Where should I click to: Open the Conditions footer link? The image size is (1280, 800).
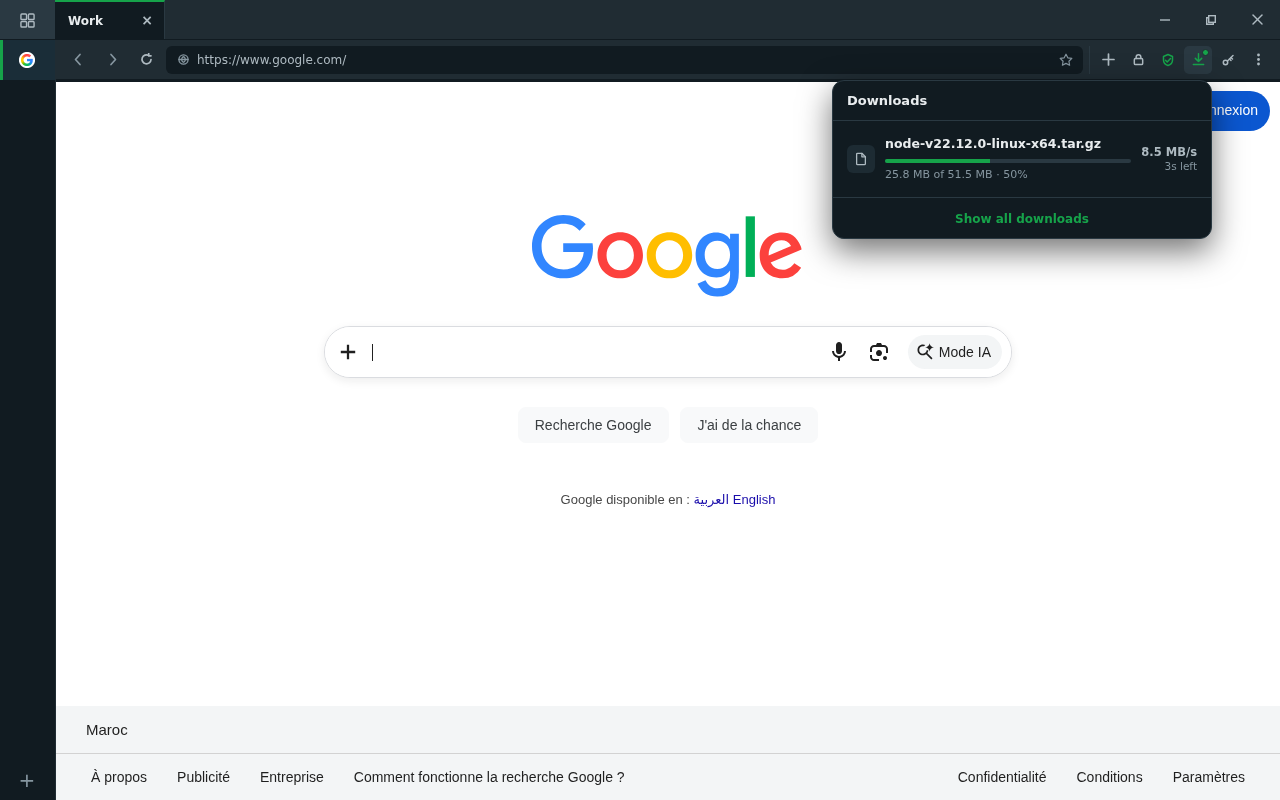point(1109,777)
